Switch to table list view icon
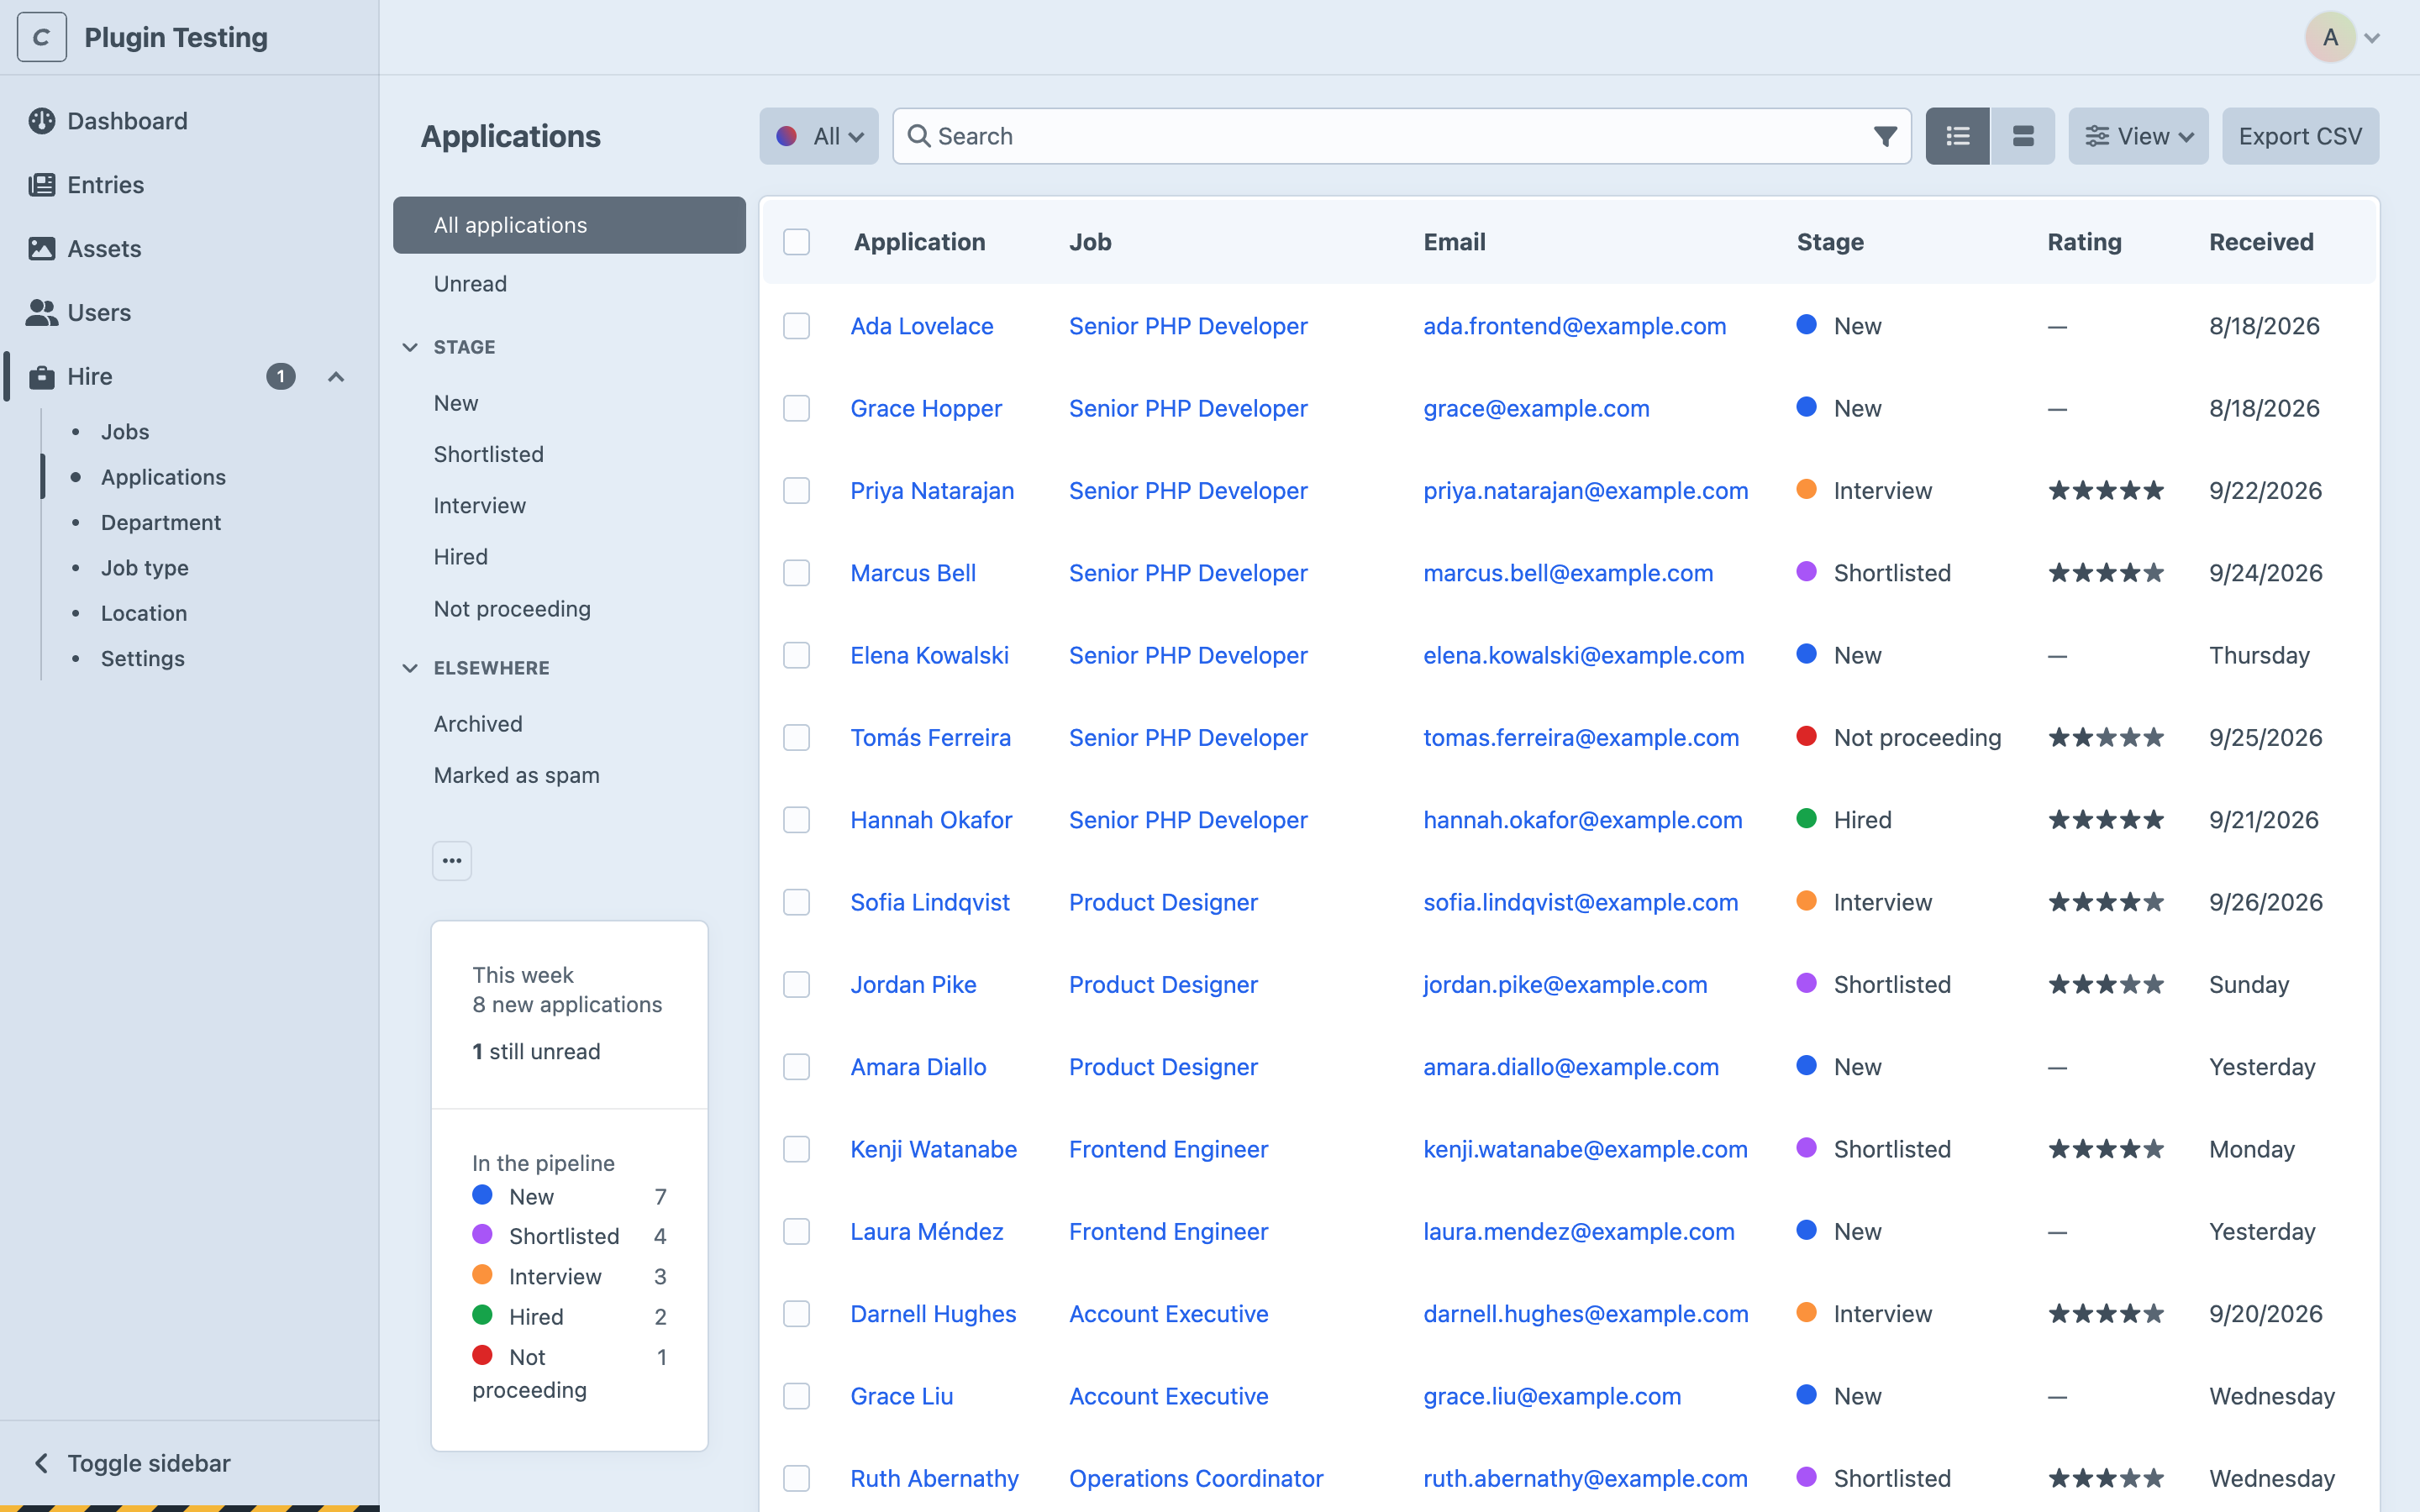 (1957, 136)
